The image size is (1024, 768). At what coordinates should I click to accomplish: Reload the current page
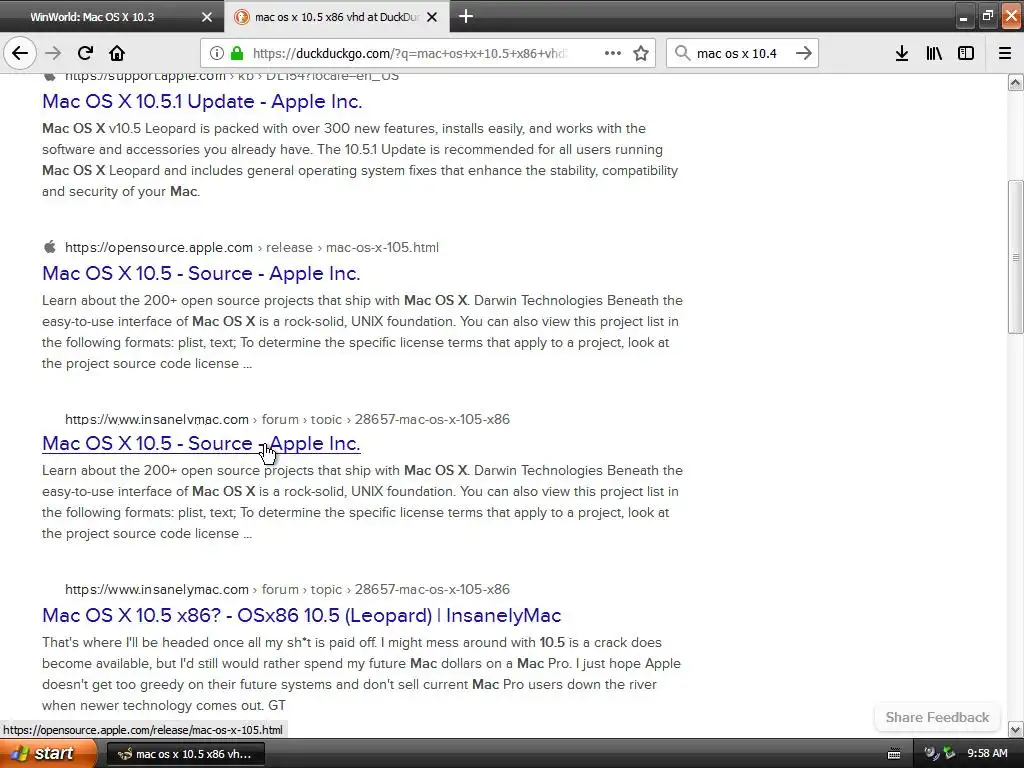point(86,53)
